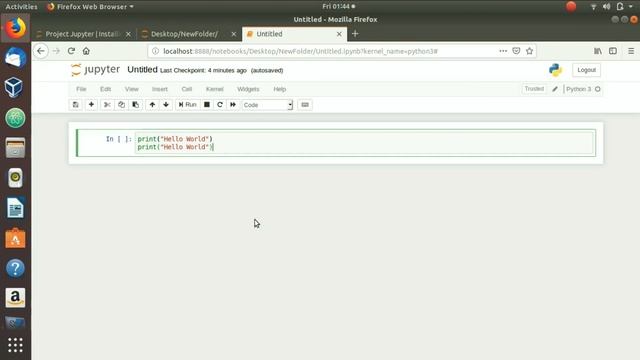The width and height of the screenshot is (640, 360).
Task: Open LibreOffice Writer from dock
Action: click(x=15, y=208)
